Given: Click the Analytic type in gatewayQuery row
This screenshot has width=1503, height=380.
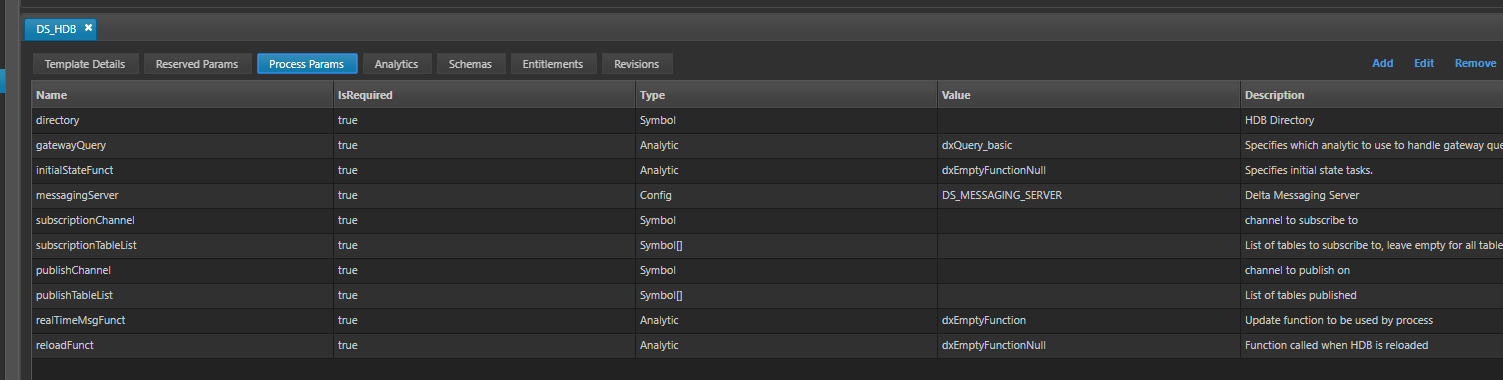Looking at the screenshot, I should click(x=659, y=145).
